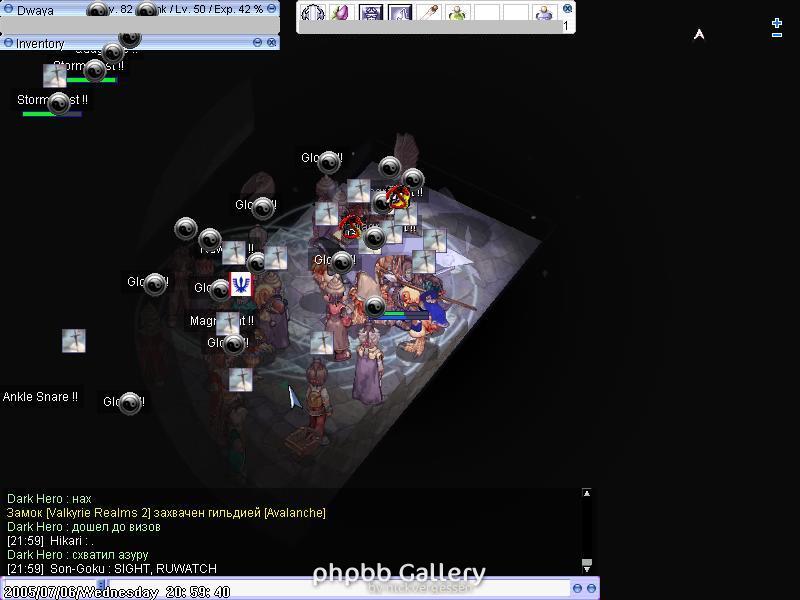Screen dimensions: 800x600
Task: Click the guild emblem icon on the map
Action: tap(240, 285)
